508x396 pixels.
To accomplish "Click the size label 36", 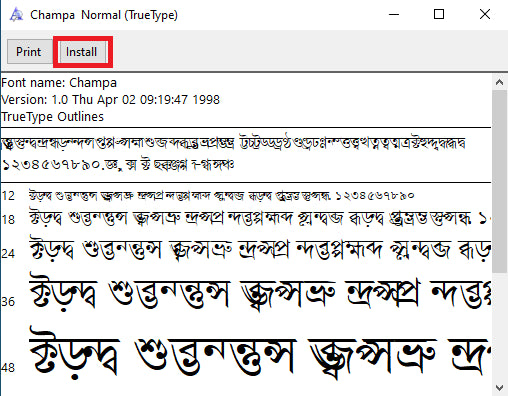I will (x=8, y=302).
